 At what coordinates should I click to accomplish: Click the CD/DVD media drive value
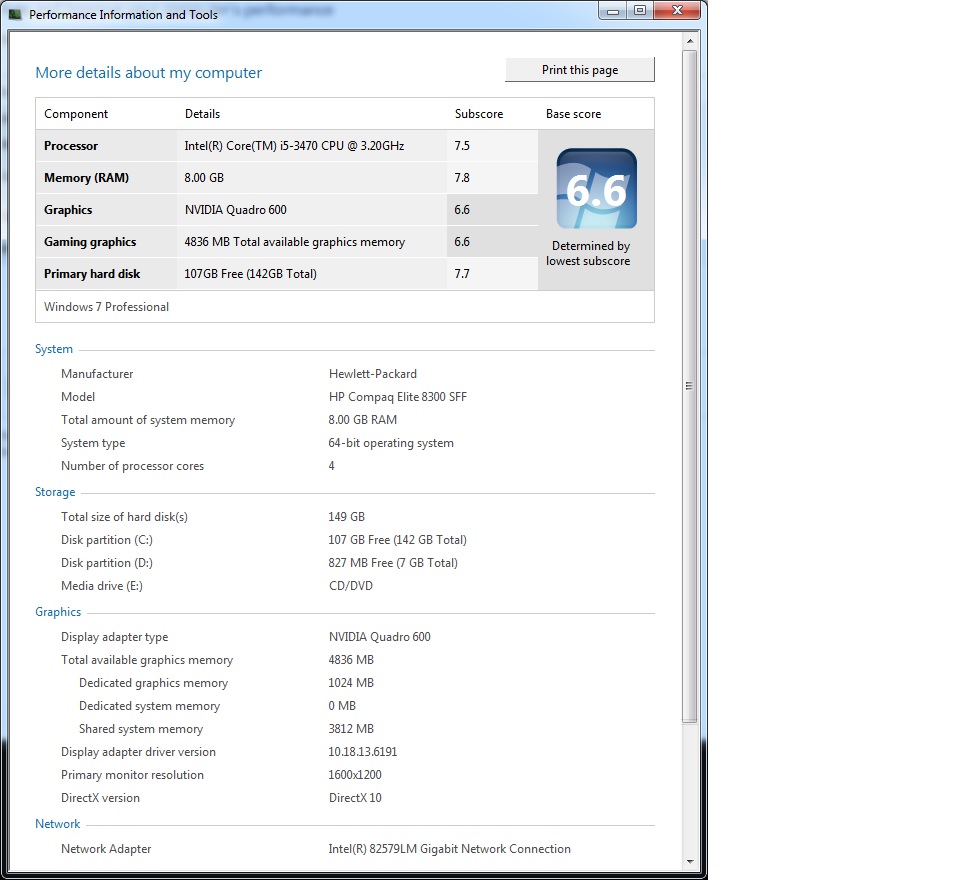coord(351,585)
